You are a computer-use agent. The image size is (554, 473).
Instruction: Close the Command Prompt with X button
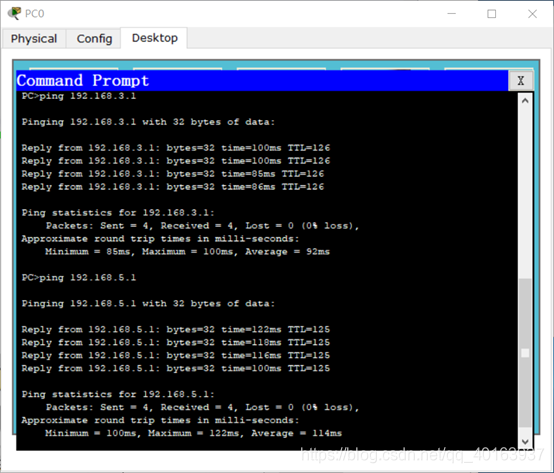coord(520,81)
